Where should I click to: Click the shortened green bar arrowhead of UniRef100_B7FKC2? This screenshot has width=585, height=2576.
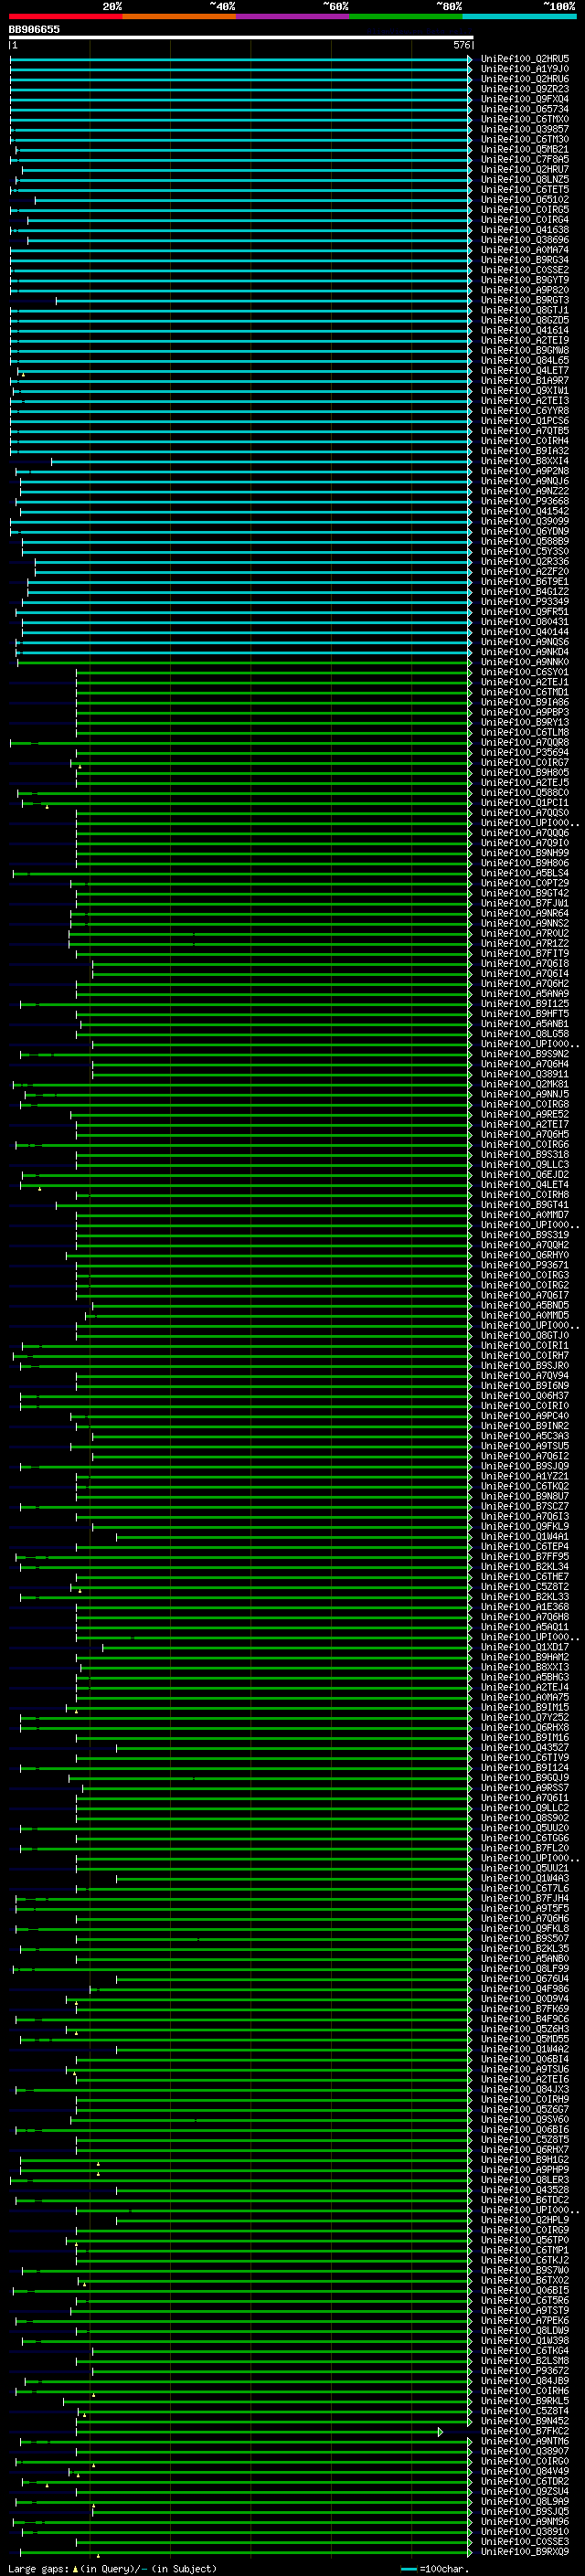pos(440,2431)
